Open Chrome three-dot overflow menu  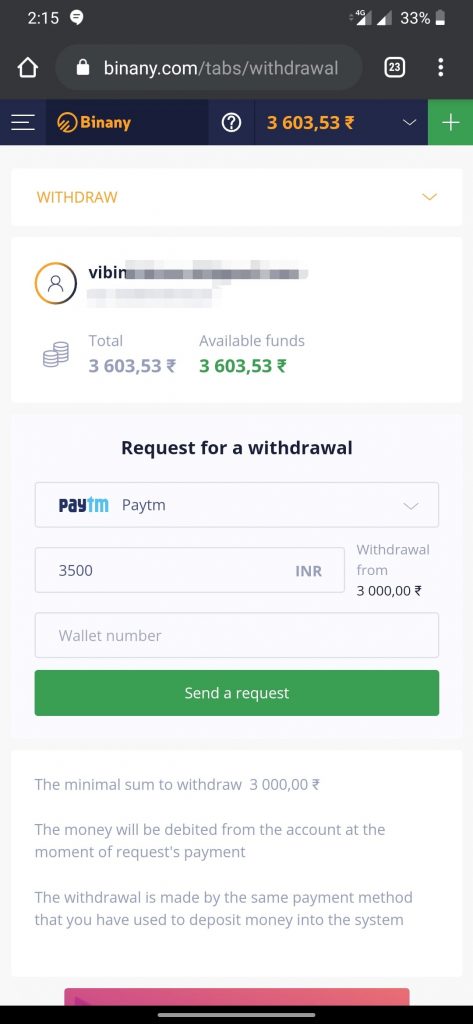point(440,67)
